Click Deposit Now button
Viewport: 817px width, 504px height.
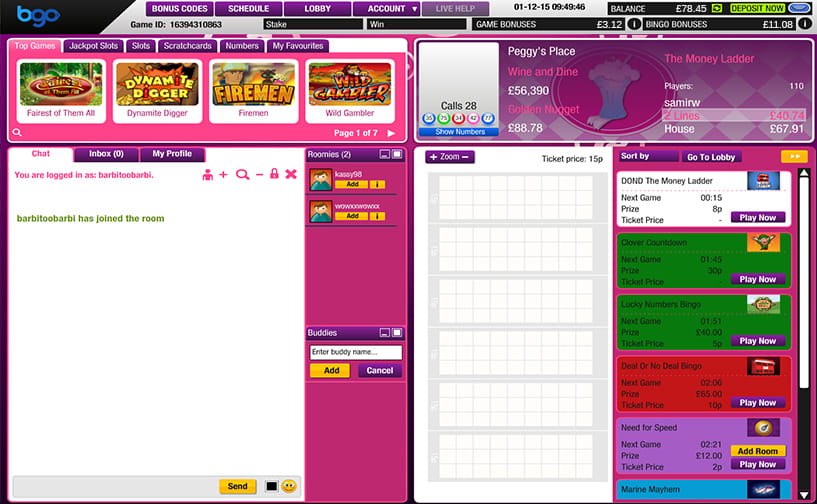click(x=757, y=8)
